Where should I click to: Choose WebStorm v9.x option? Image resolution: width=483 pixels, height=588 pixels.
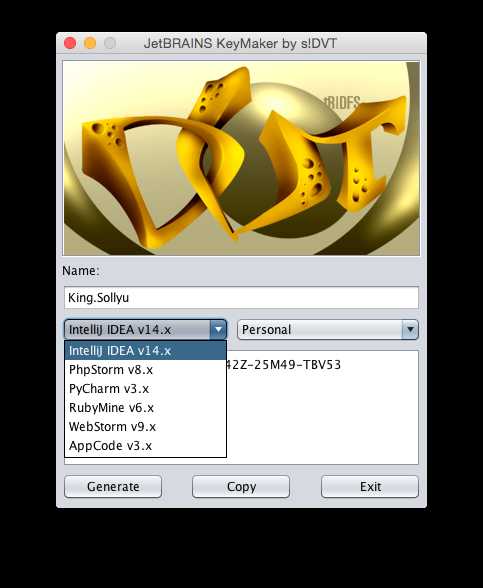pyautogui.click(x=146, y=427)
